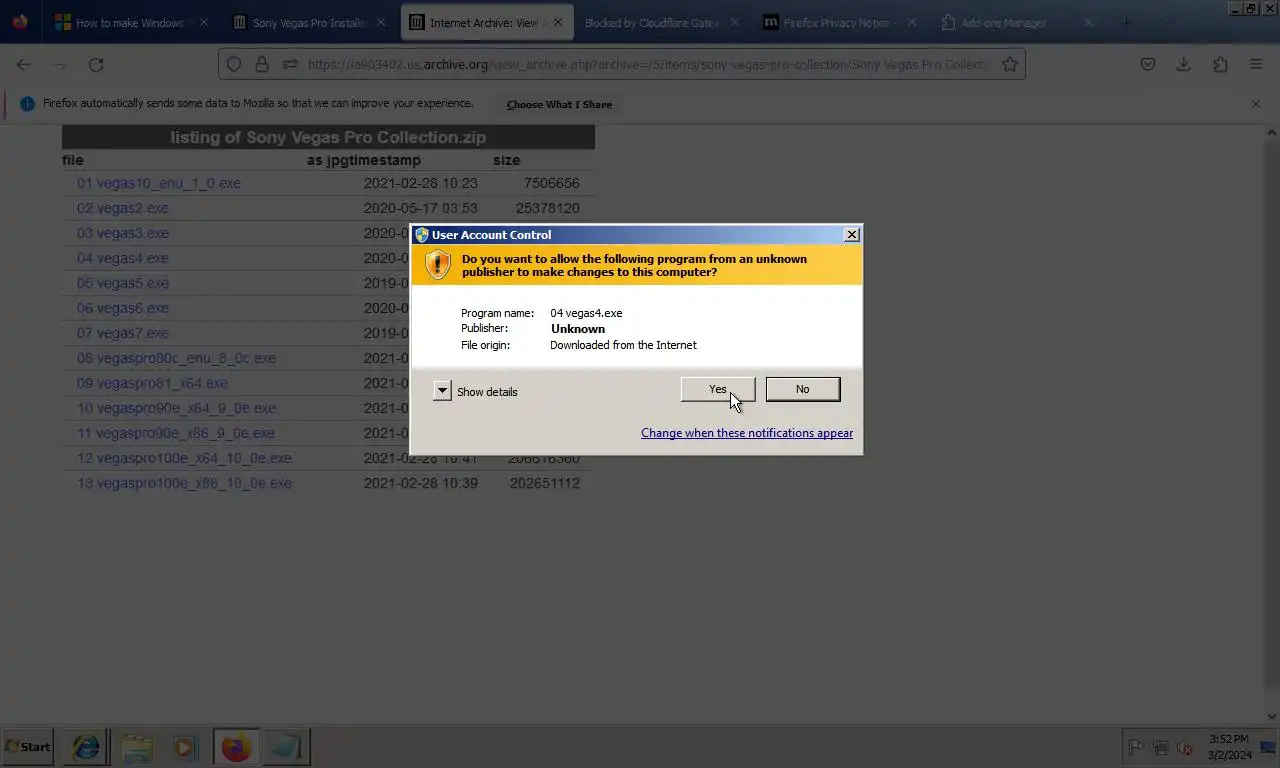
Task: Close the User Account Control dialog
Action: pyautogui.click(x=852, y=235)
